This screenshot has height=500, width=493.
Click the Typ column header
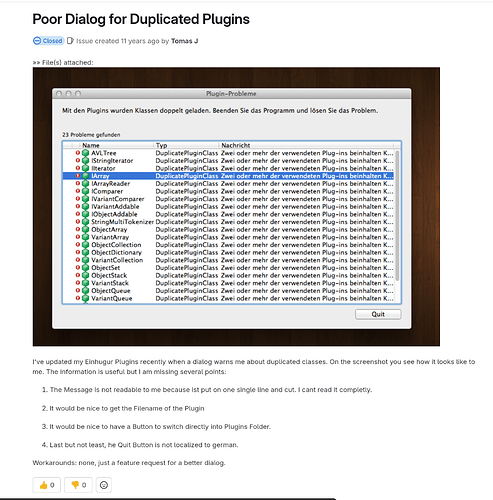186,145
